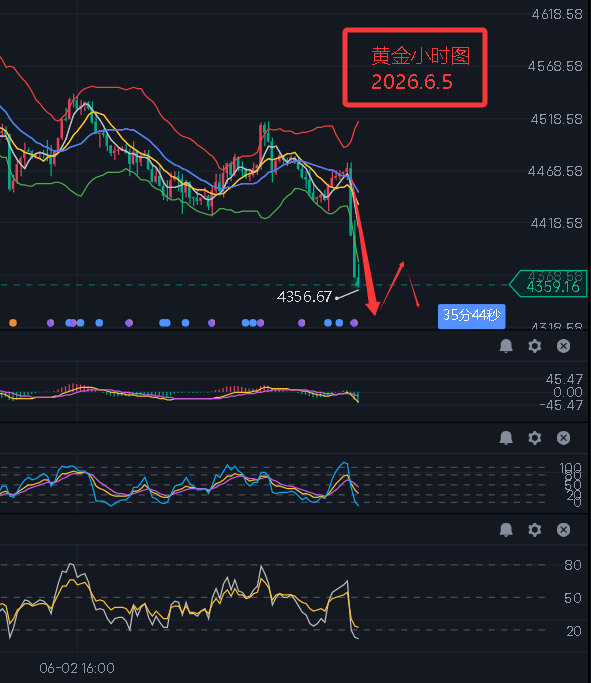Click the 45.47 MACD scale value
Viewport: 591px width, 683px height.
(x=564, y=379)
